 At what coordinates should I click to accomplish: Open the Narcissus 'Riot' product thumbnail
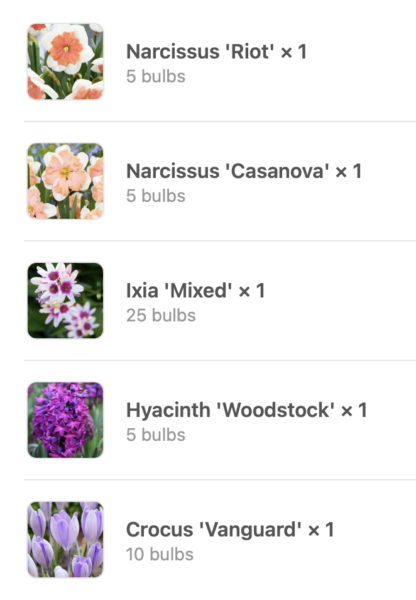click(65, 61)
